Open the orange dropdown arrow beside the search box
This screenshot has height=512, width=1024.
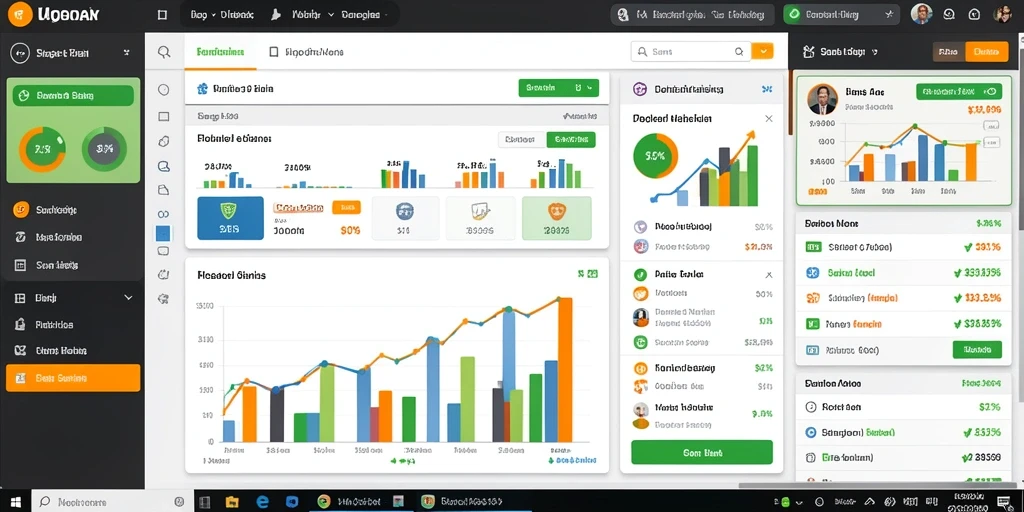(x=763, y=51)
